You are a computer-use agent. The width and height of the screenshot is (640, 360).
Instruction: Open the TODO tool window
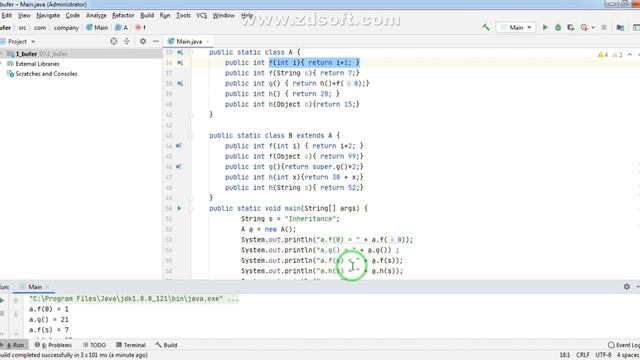click(x=94, y=345)
